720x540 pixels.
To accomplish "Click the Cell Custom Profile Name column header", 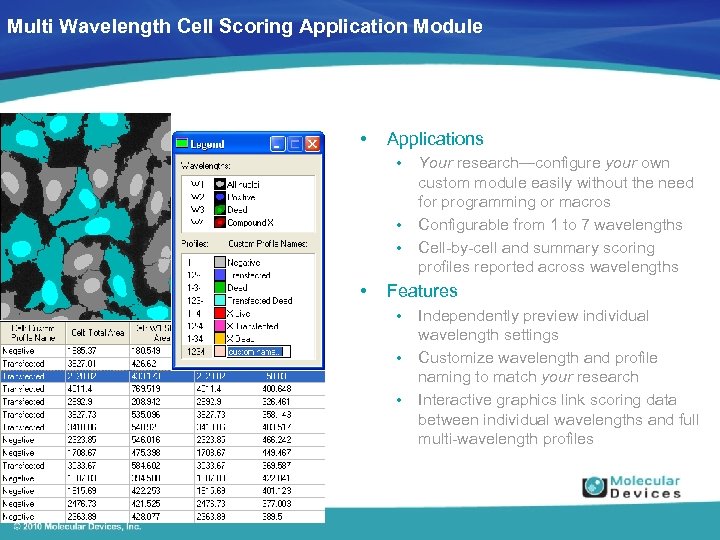I will (33, 333).
